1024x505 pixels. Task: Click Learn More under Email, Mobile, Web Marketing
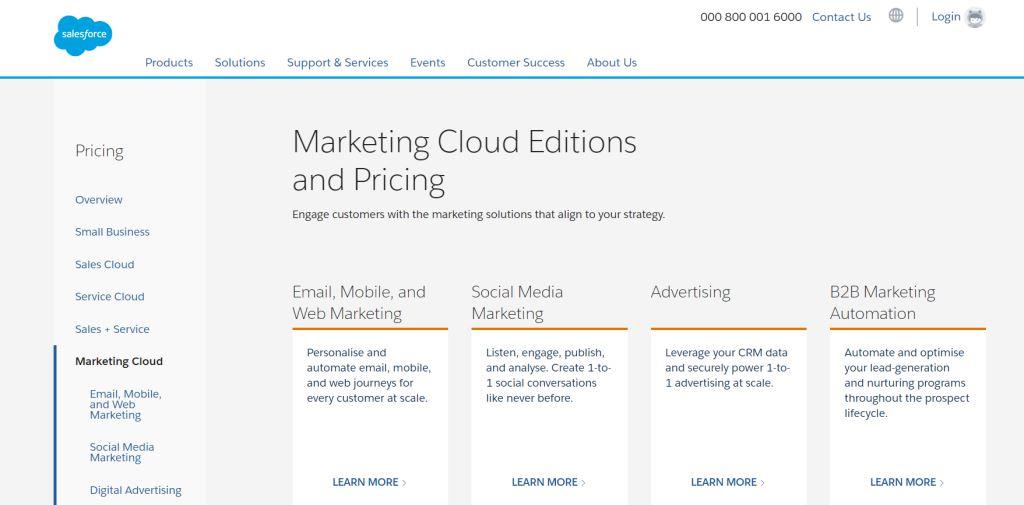tap(370, 482)
